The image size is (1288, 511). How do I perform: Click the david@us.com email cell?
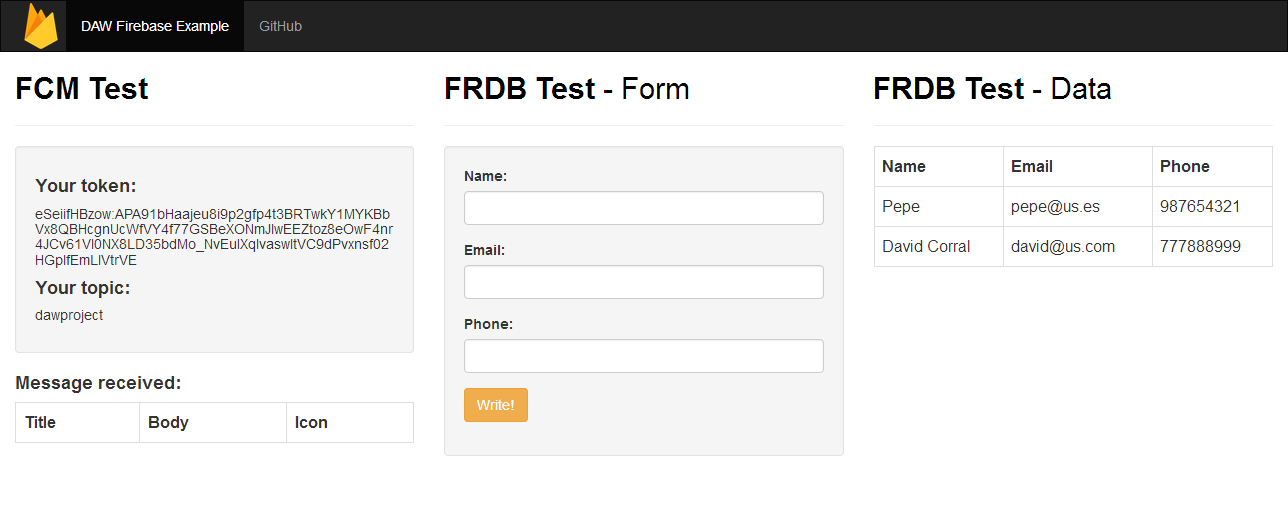(x=1062, y=246)
